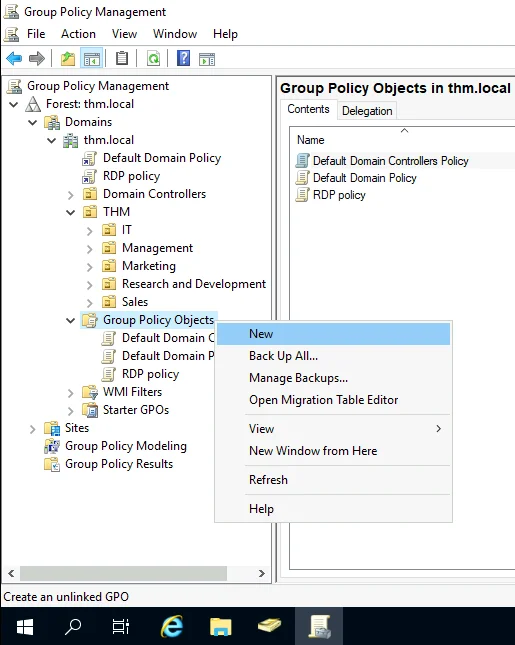The height and width of the screenshot is (645, 515).
Task: Expand the Sites node
Action: tap(32, 429)
